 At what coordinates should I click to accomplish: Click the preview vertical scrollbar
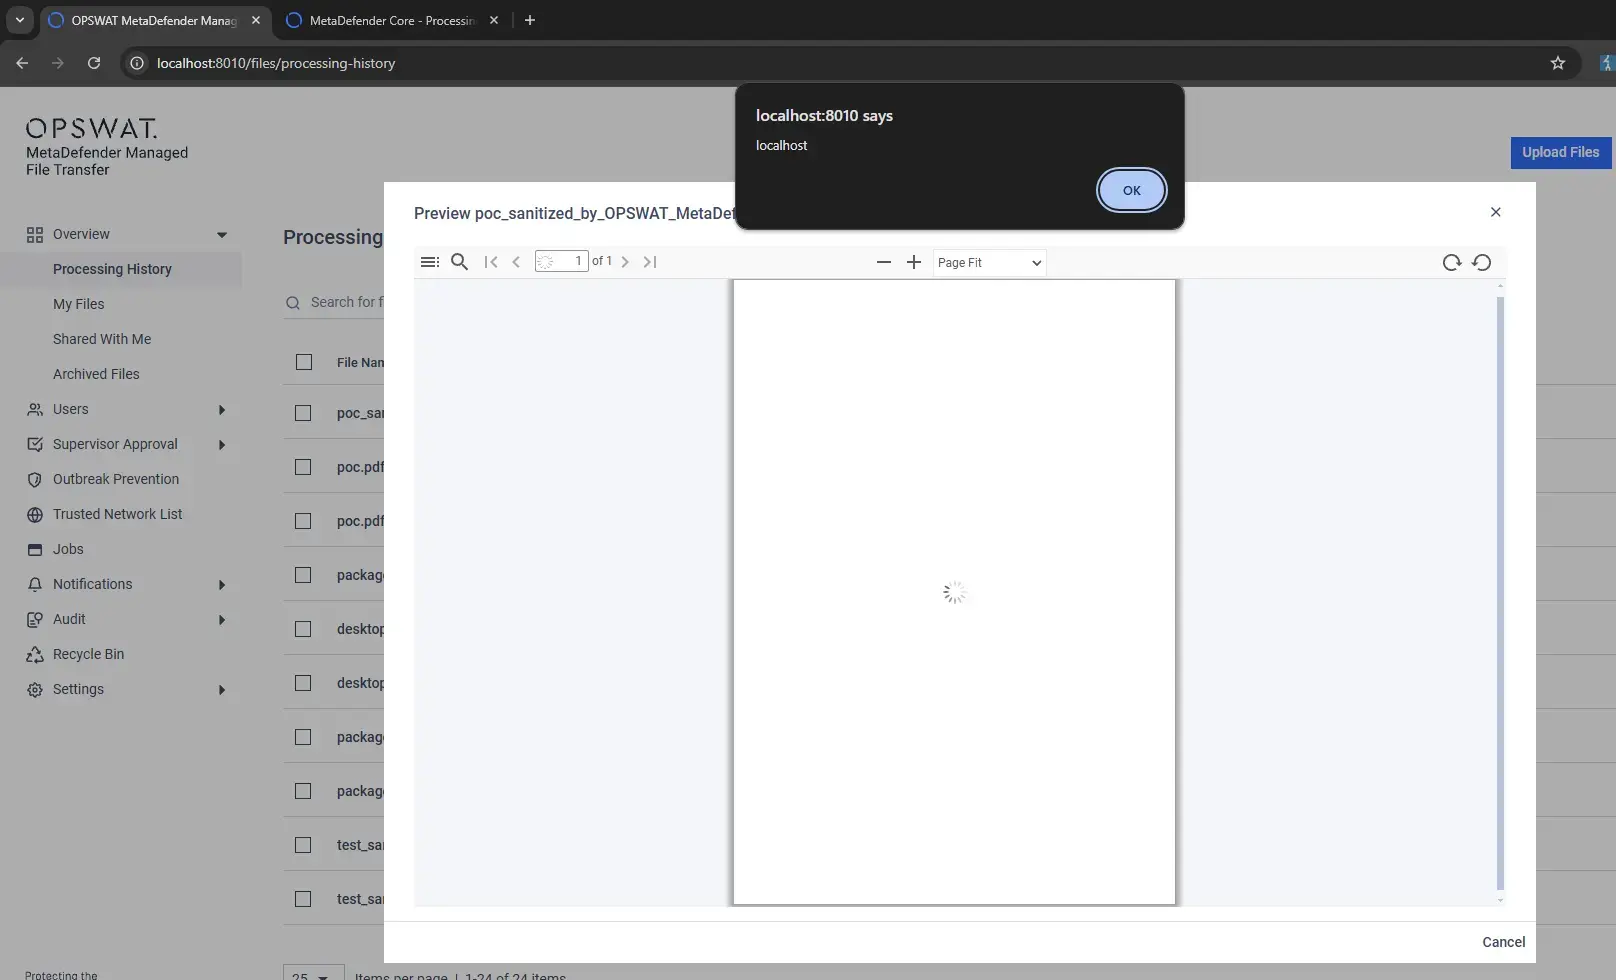(1500, 592)
